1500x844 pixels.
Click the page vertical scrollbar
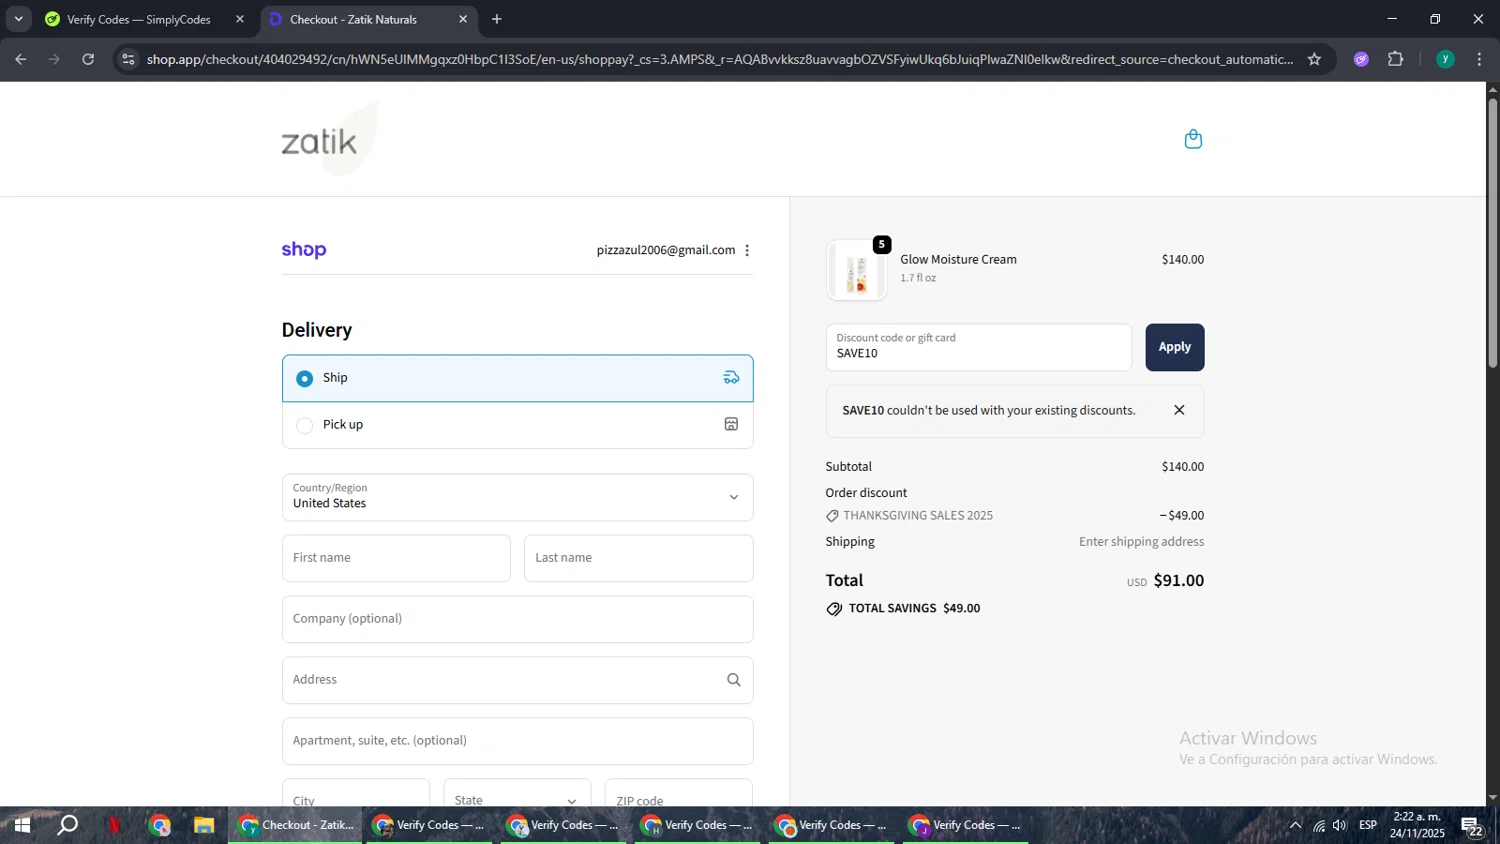tap(1492, 232)
